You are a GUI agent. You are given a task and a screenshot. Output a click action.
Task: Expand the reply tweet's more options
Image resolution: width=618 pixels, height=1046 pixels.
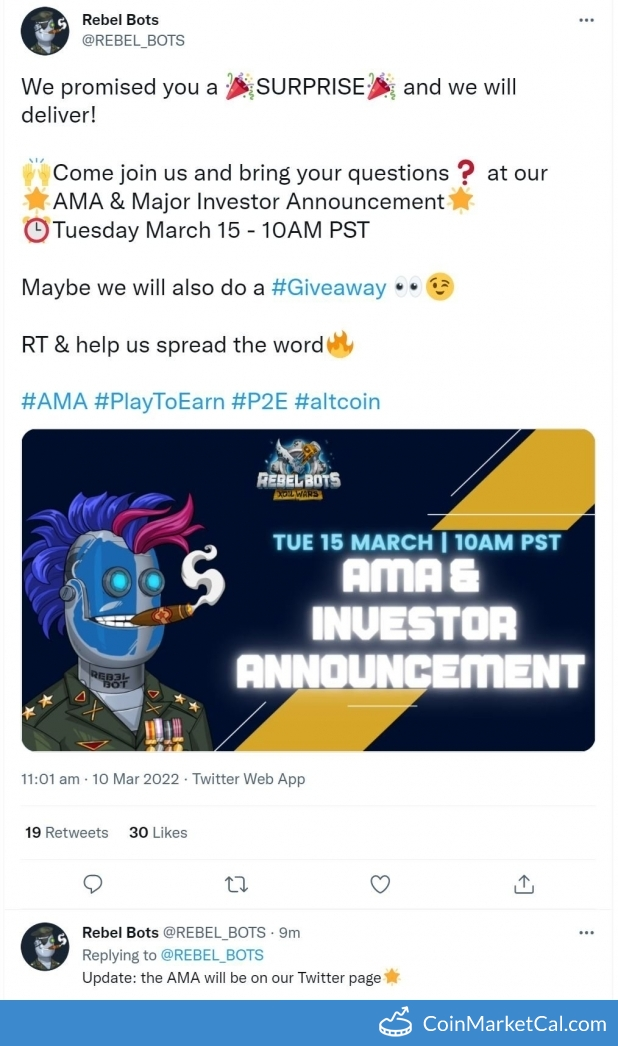click(x=587, y=932)
